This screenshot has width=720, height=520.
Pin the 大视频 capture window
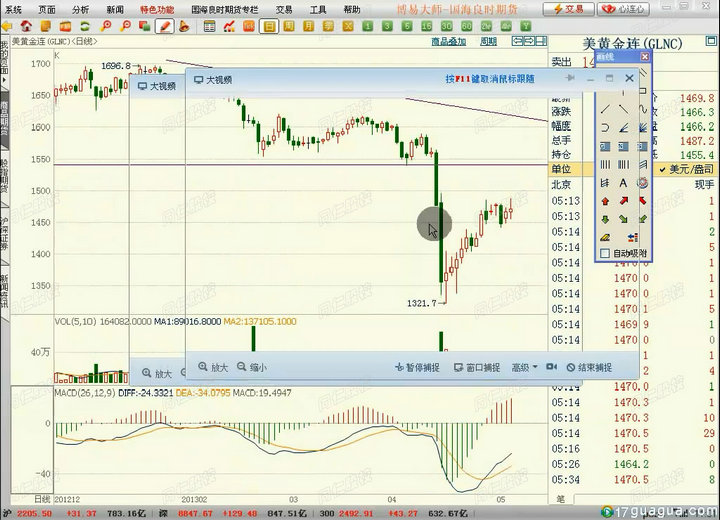[x=571, y=78]
